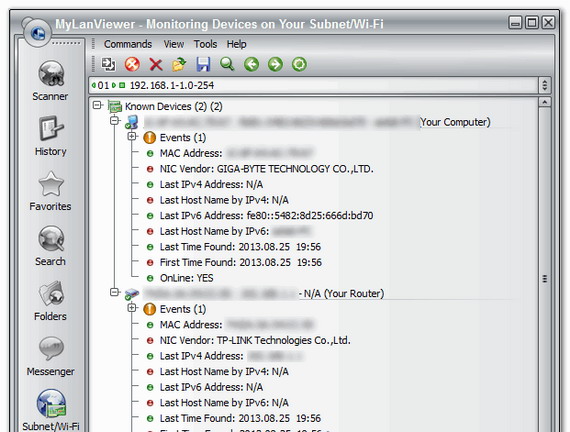Maximize the MyLanViewer window
Screen dimensions: 570x432
click(532, 23)
